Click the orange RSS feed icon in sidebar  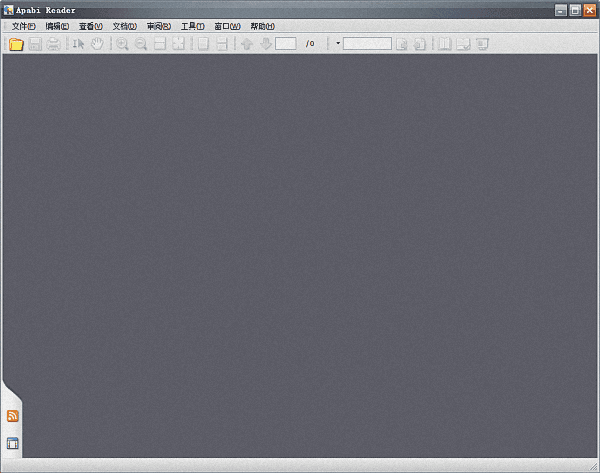pyautogui.click(x=13, y=416)
